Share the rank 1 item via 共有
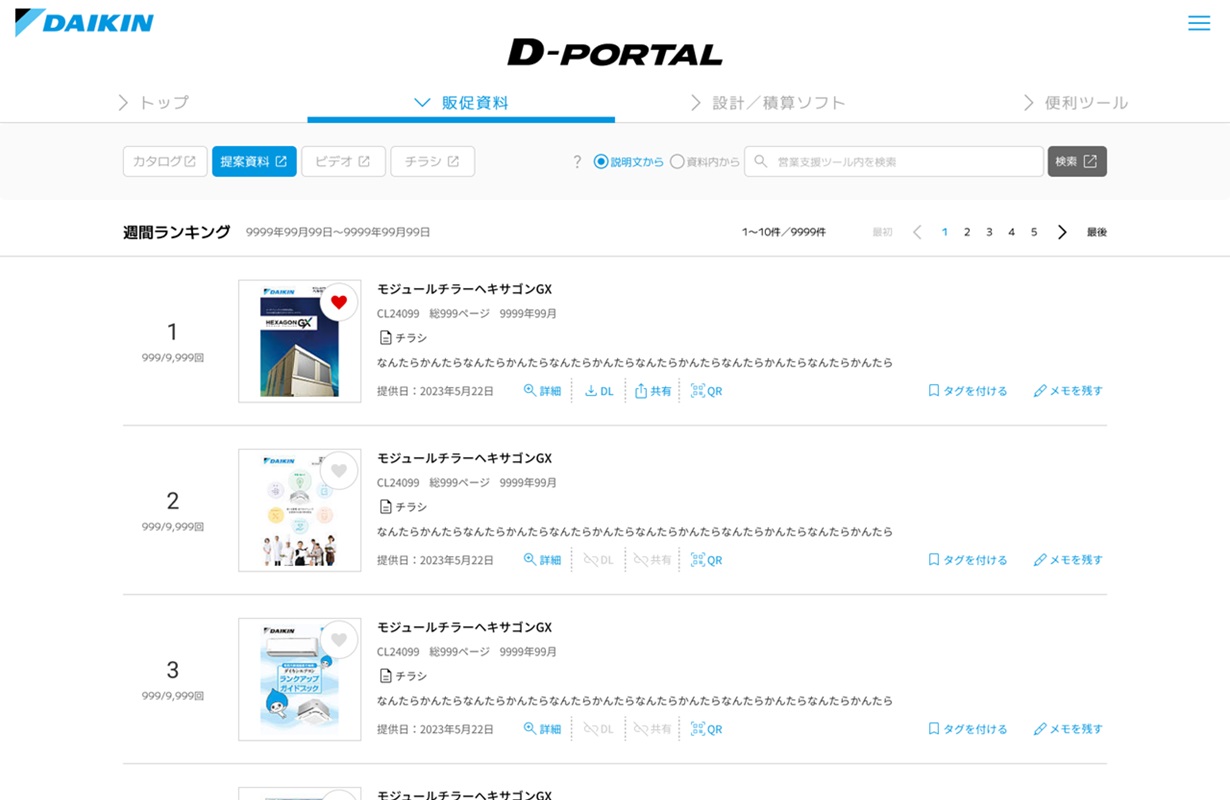The image size is (1230, 800). pyautogui.click(x=653, y=391)
